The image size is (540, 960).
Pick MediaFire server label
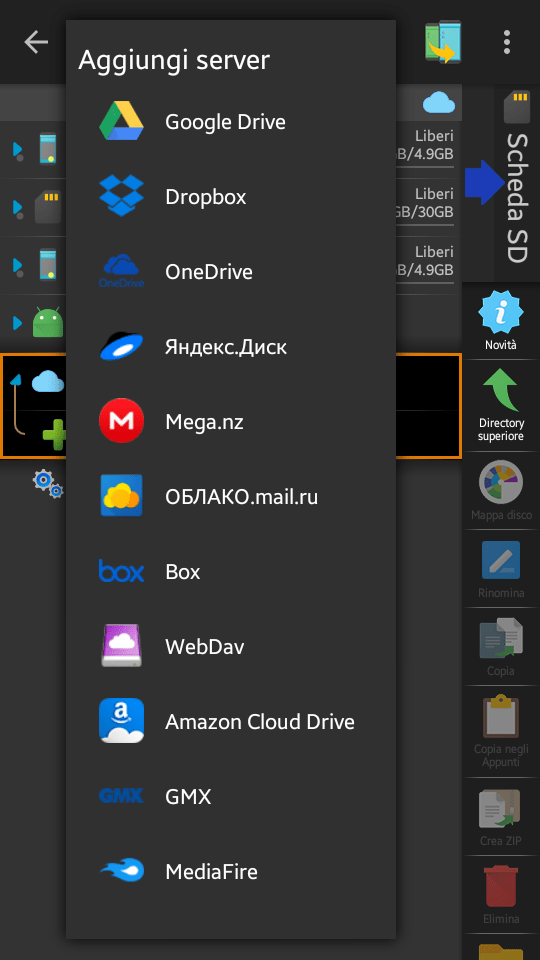211,871
